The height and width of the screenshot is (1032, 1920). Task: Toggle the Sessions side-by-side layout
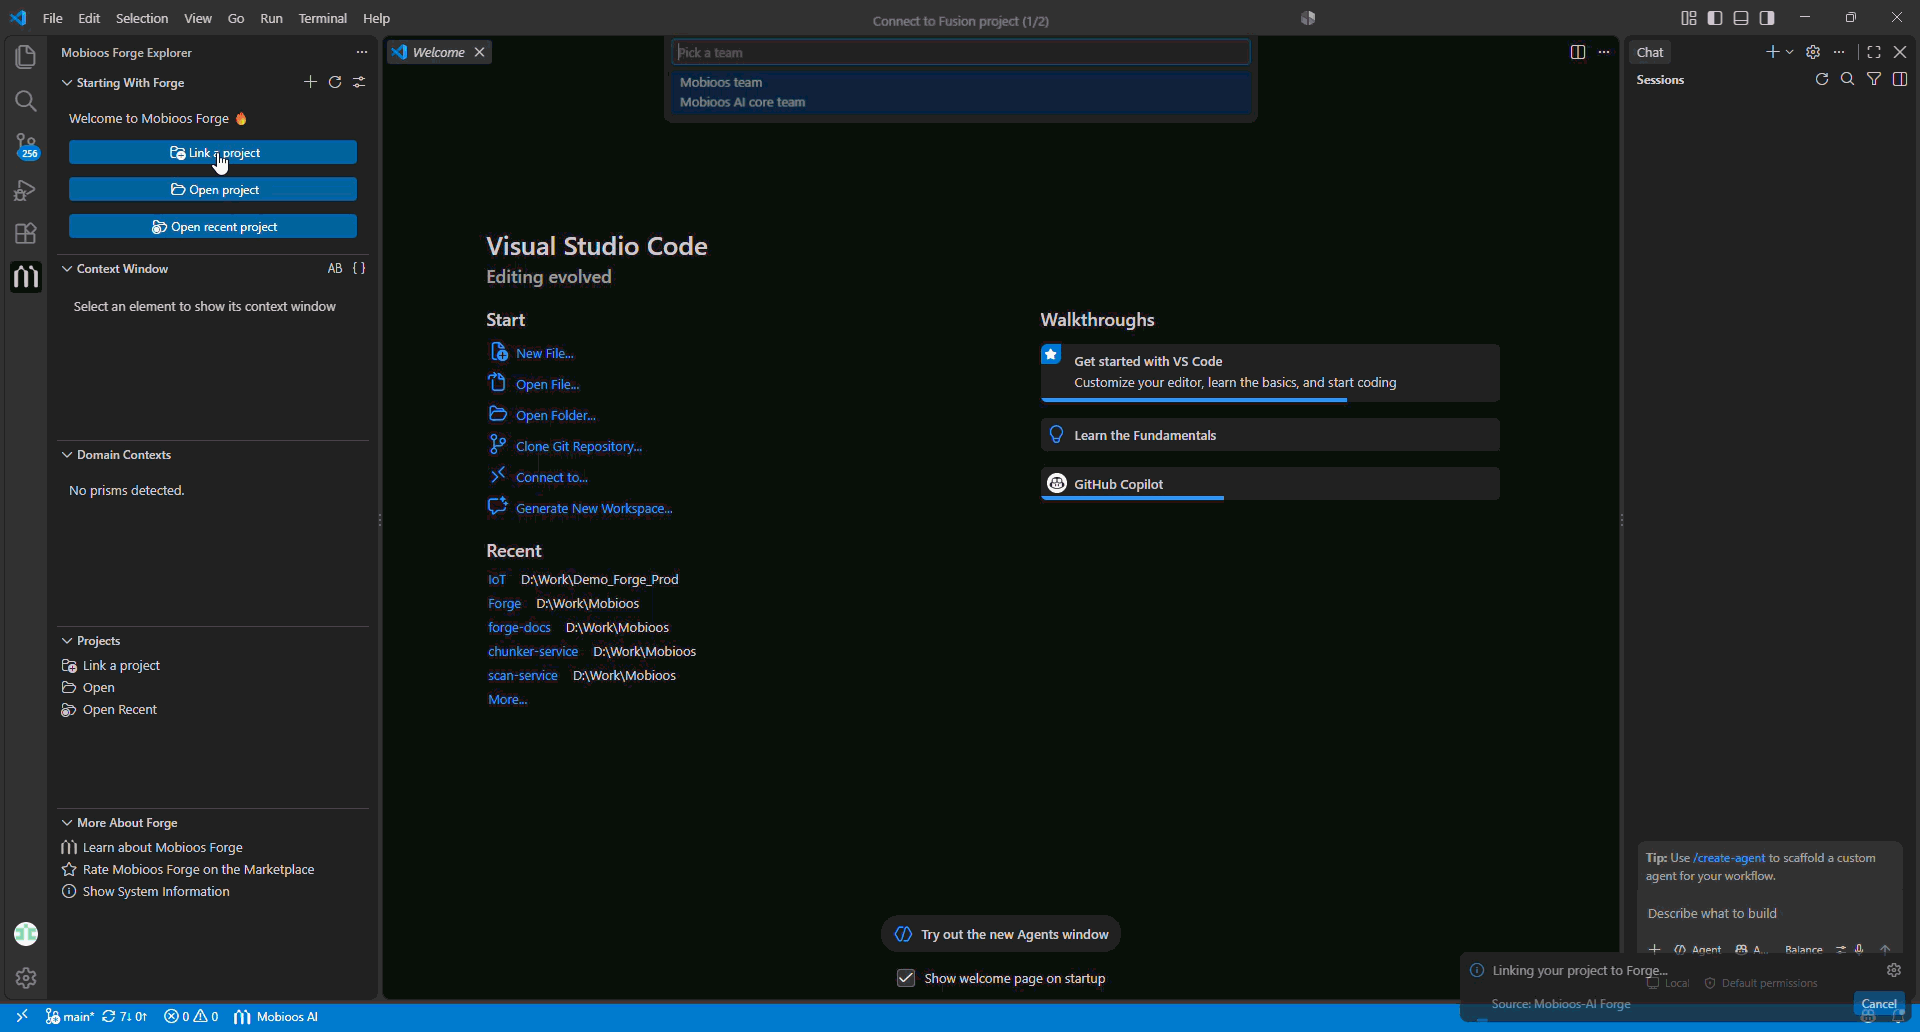1900,79
